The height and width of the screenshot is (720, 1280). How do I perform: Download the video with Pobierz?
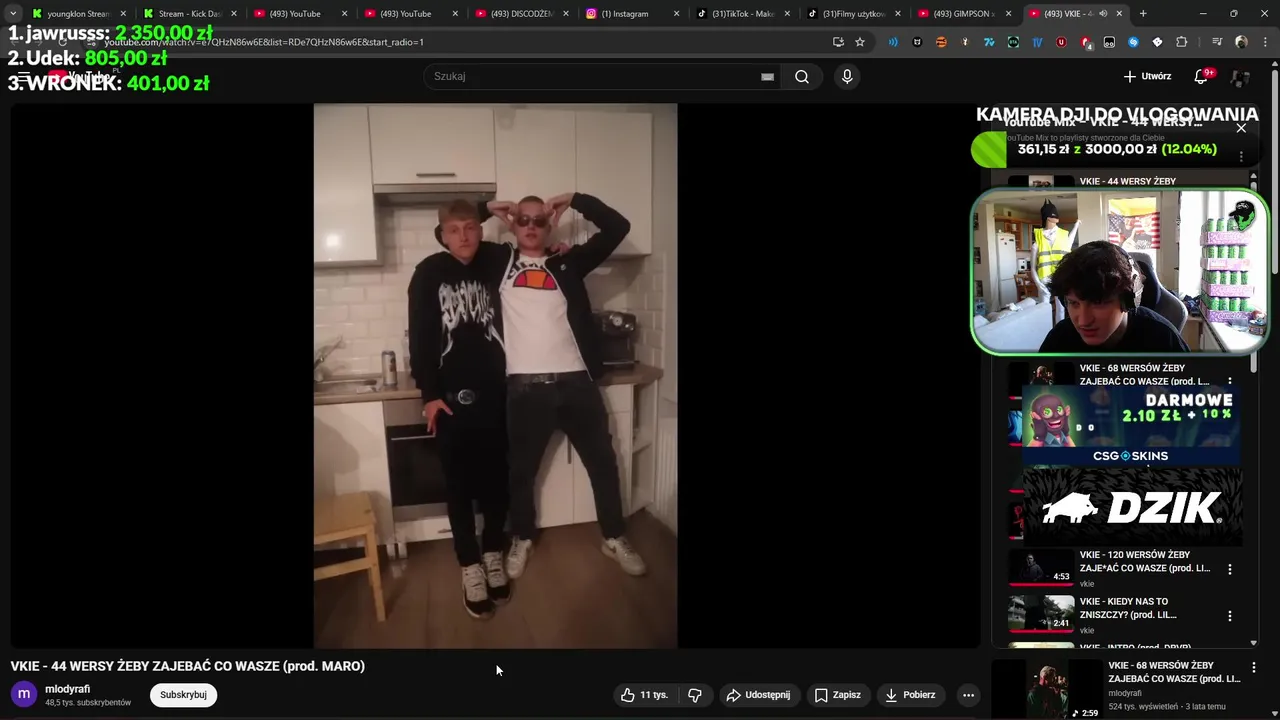910,695
